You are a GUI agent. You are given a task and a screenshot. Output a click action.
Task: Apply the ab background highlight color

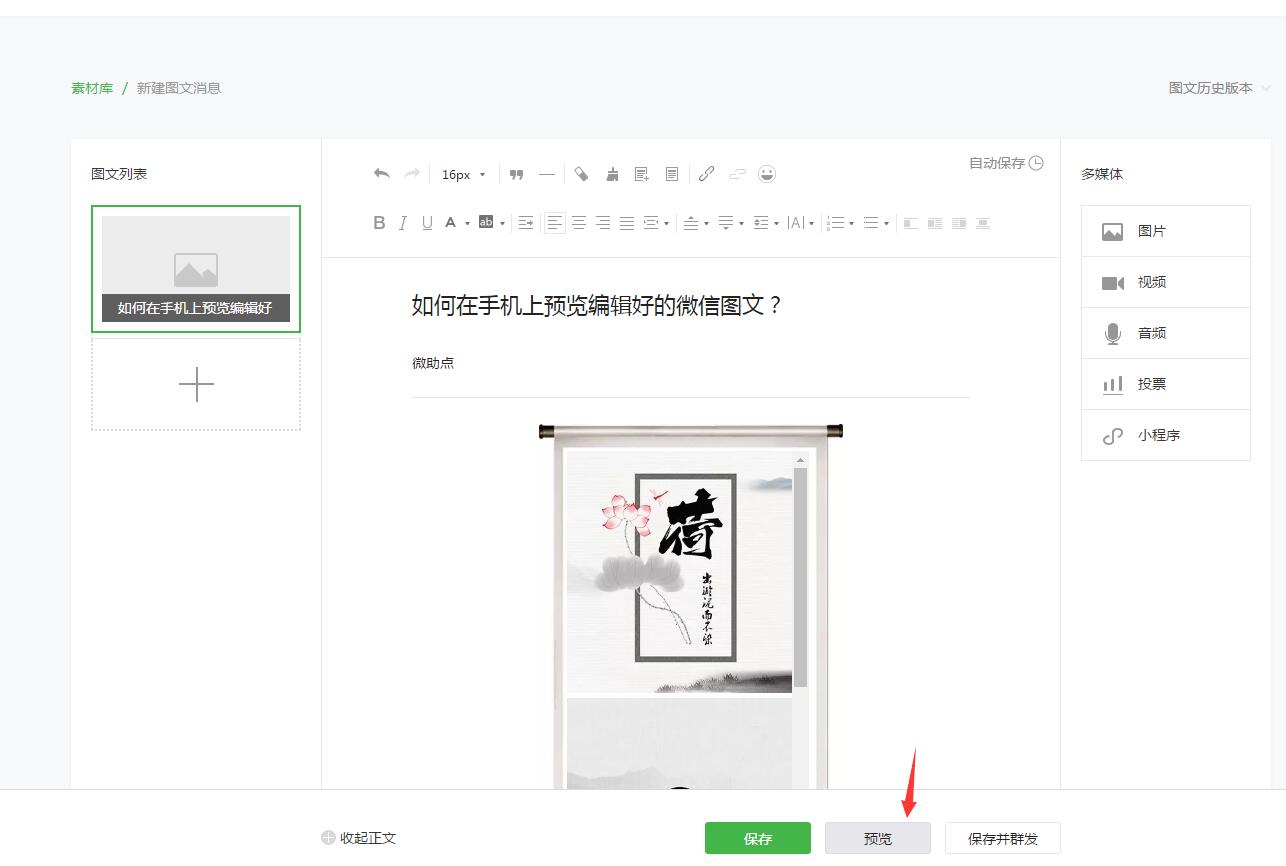(486, 223)
